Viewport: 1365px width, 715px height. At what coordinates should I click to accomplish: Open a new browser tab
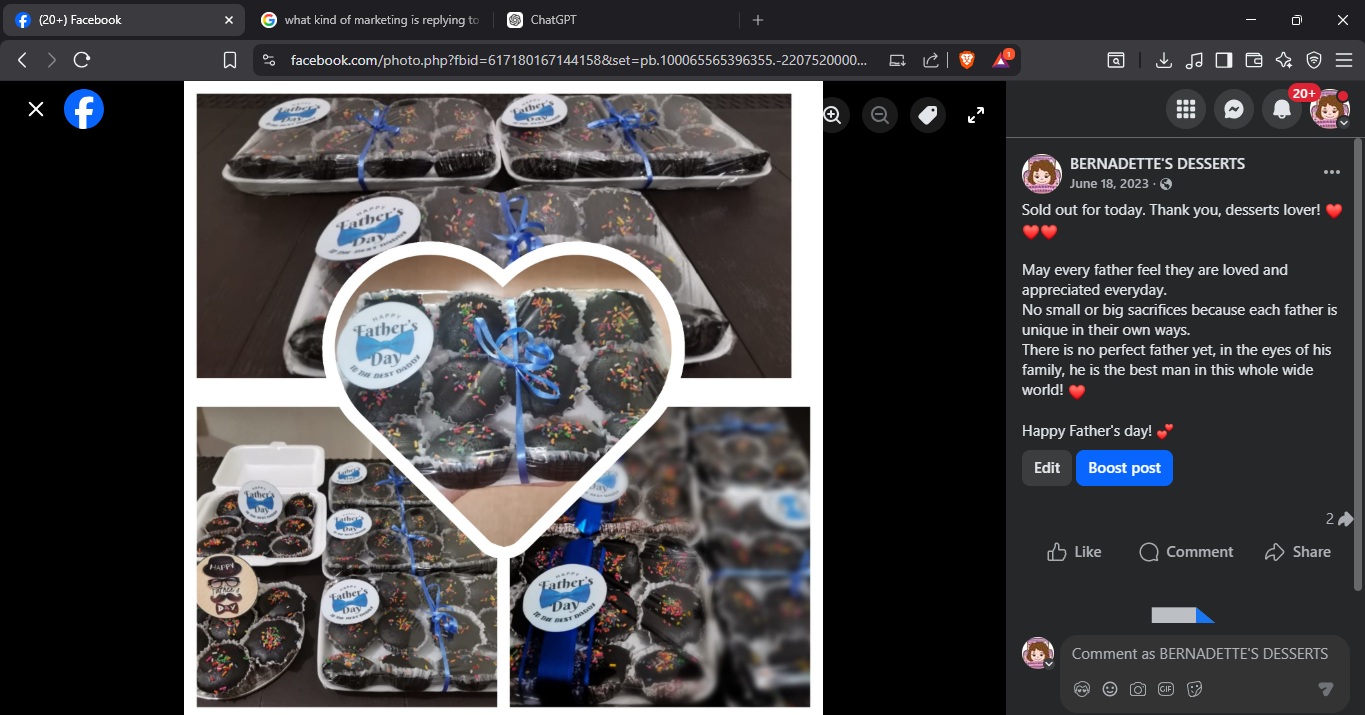point(758,20)
